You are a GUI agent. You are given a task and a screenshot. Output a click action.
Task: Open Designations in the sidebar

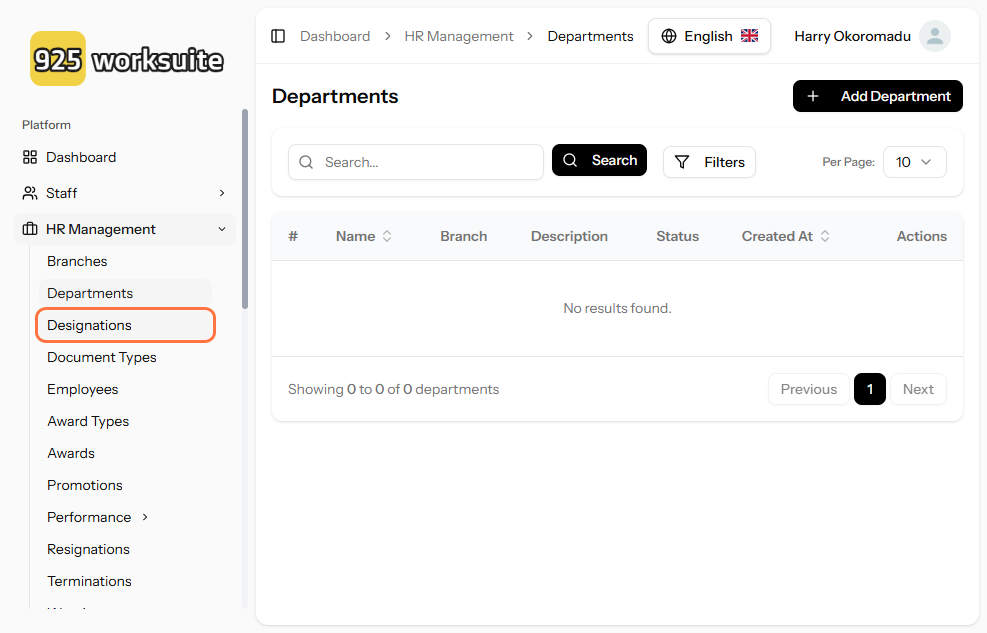89,325
